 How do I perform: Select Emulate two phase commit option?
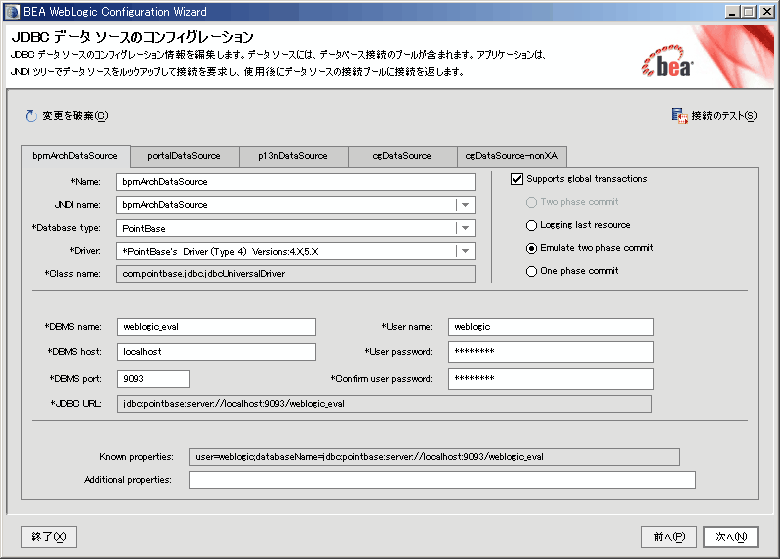pos(531,248)
